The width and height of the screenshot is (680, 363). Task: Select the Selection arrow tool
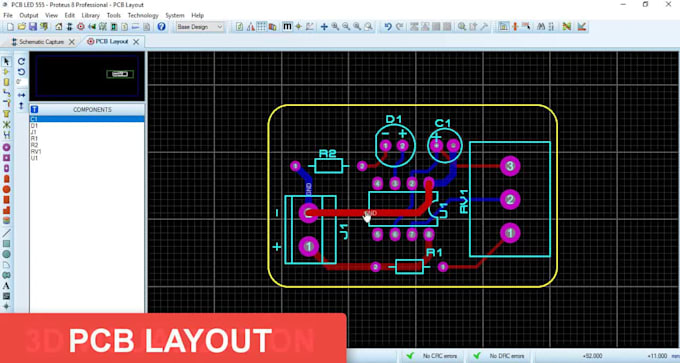tap(7, 62)
